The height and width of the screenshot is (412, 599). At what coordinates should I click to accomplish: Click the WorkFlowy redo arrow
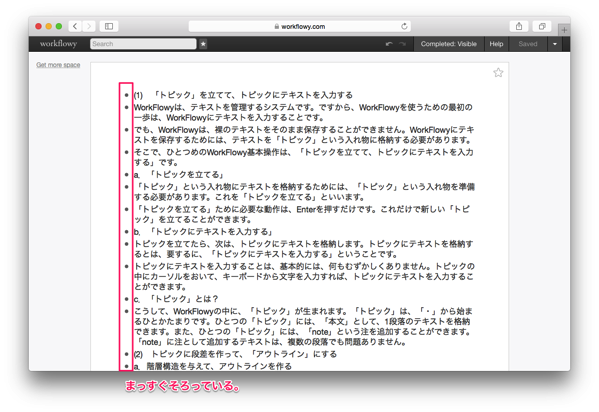pos(402,44)
